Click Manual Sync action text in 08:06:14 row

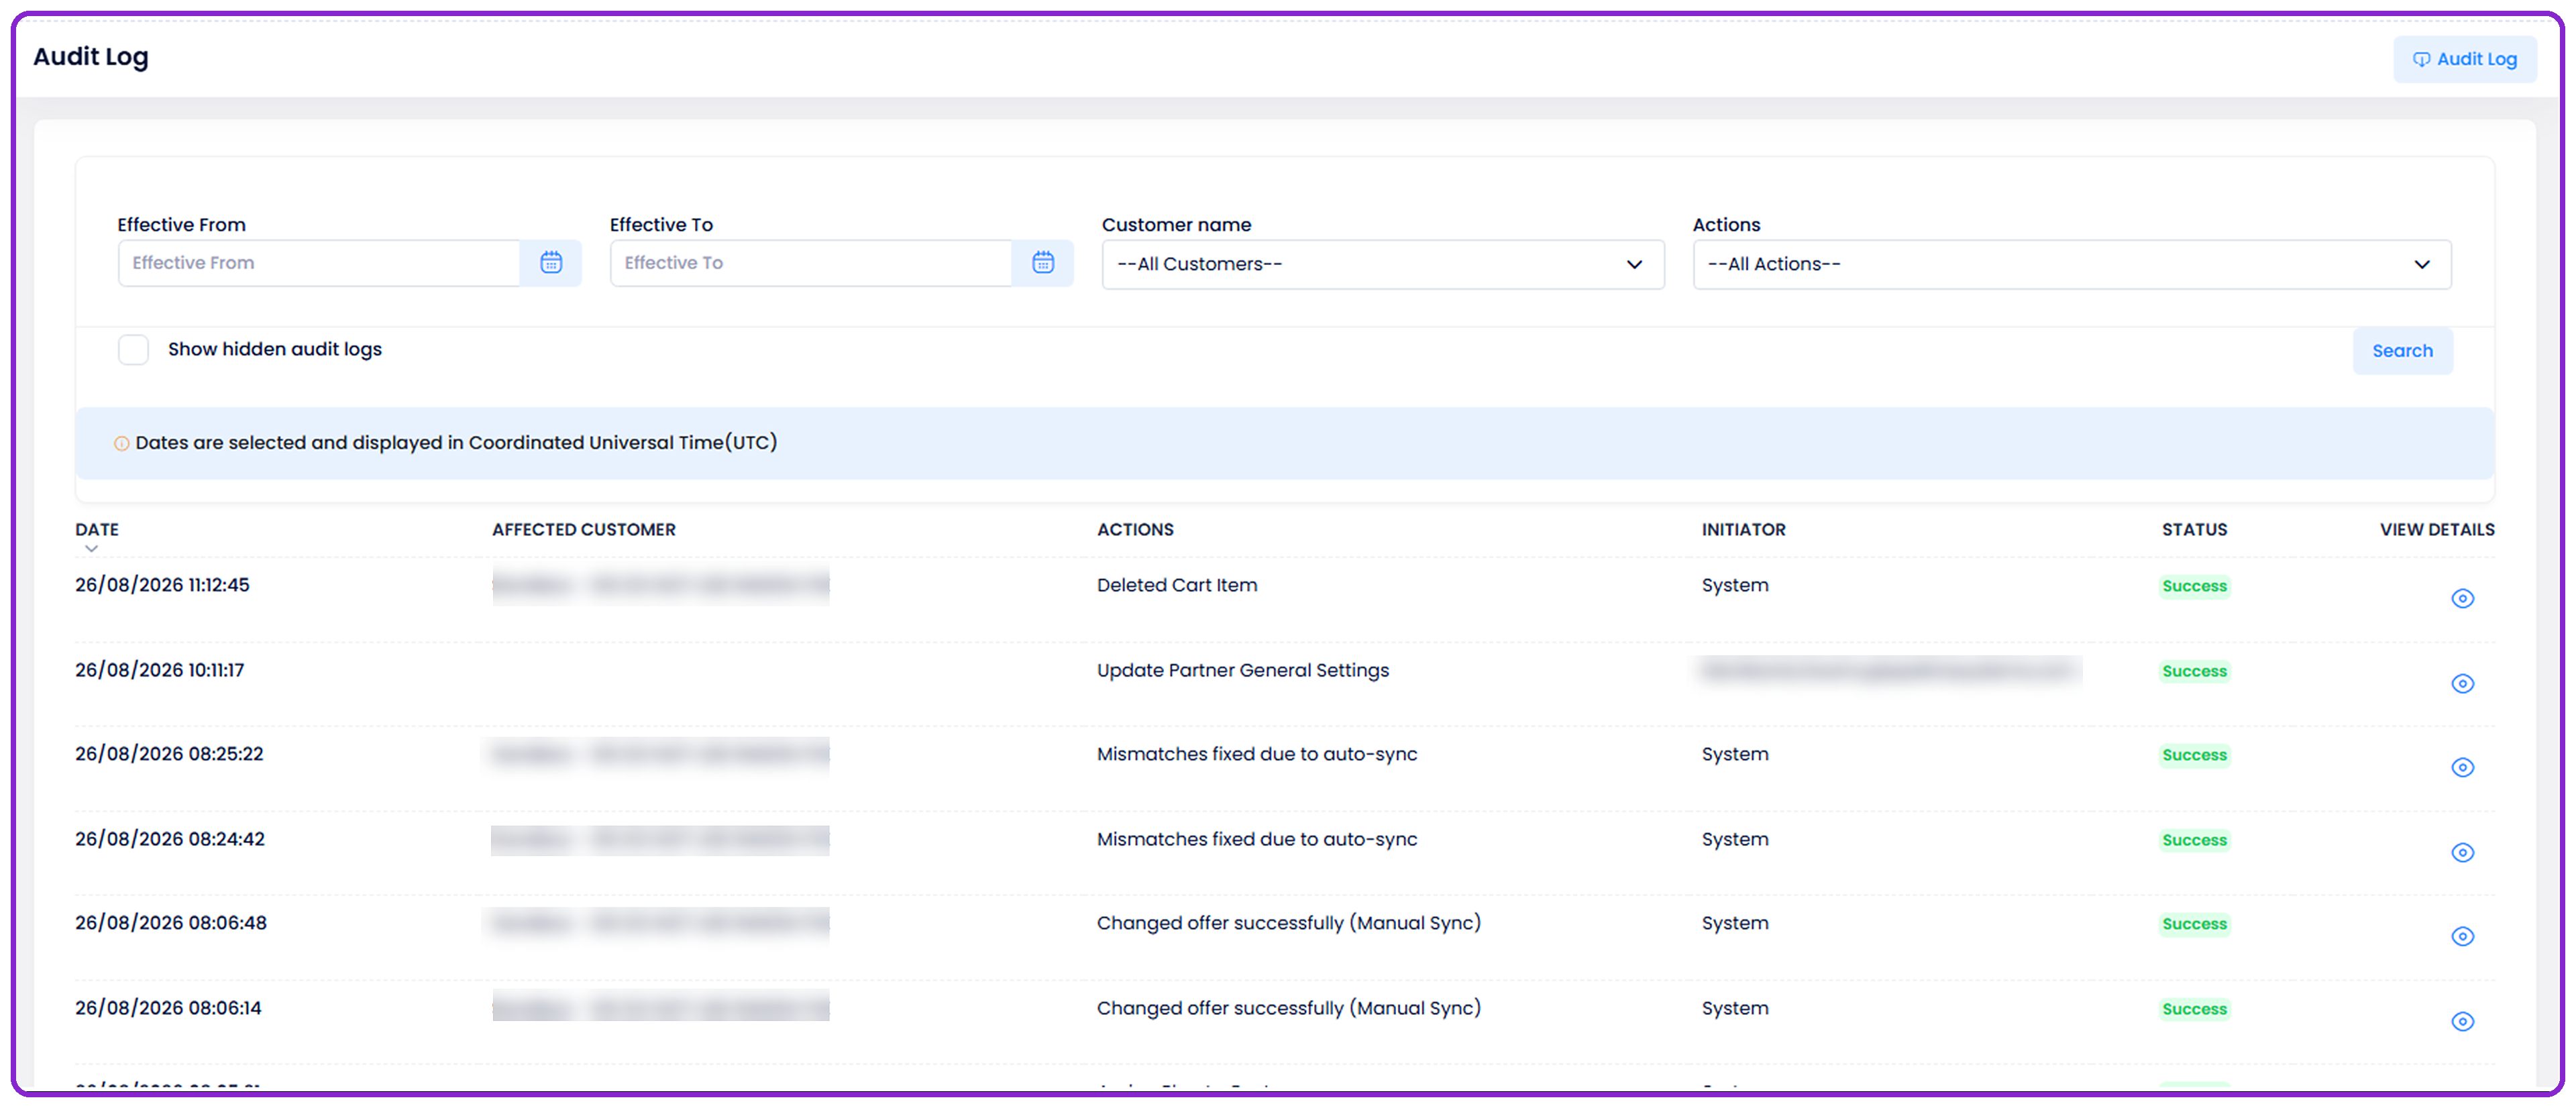(1289, 1008)
